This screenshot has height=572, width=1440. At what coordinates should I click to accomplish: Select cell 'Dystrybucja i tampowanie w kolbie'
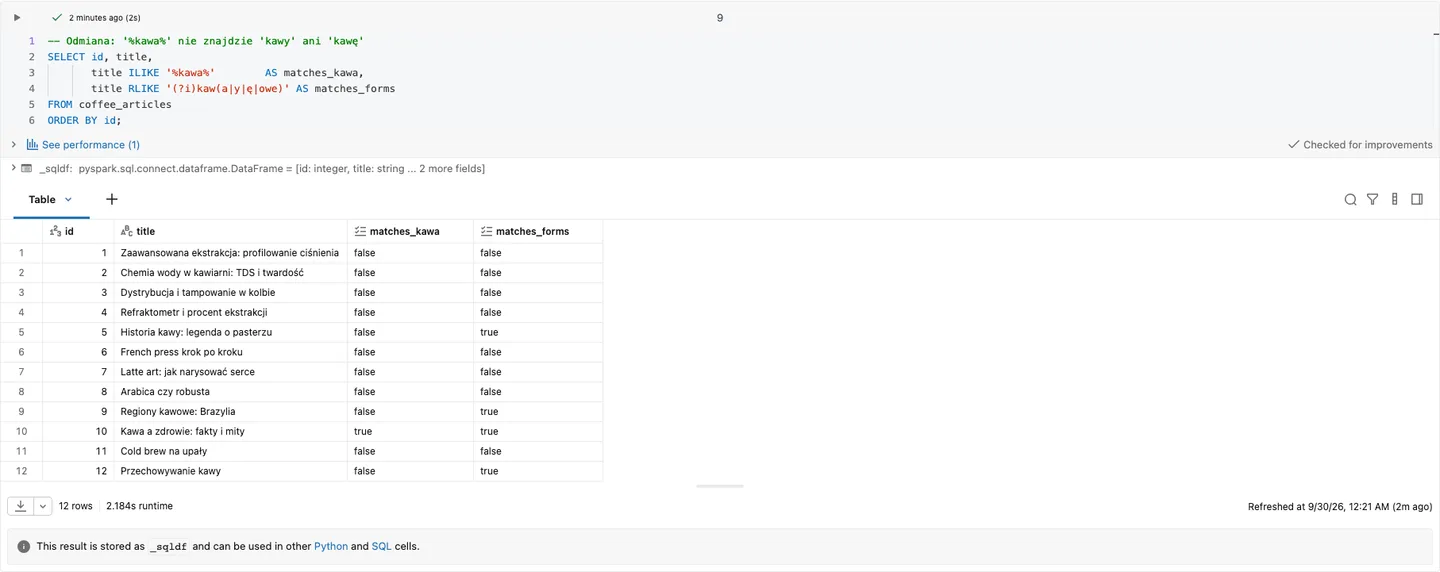[231, 292]
